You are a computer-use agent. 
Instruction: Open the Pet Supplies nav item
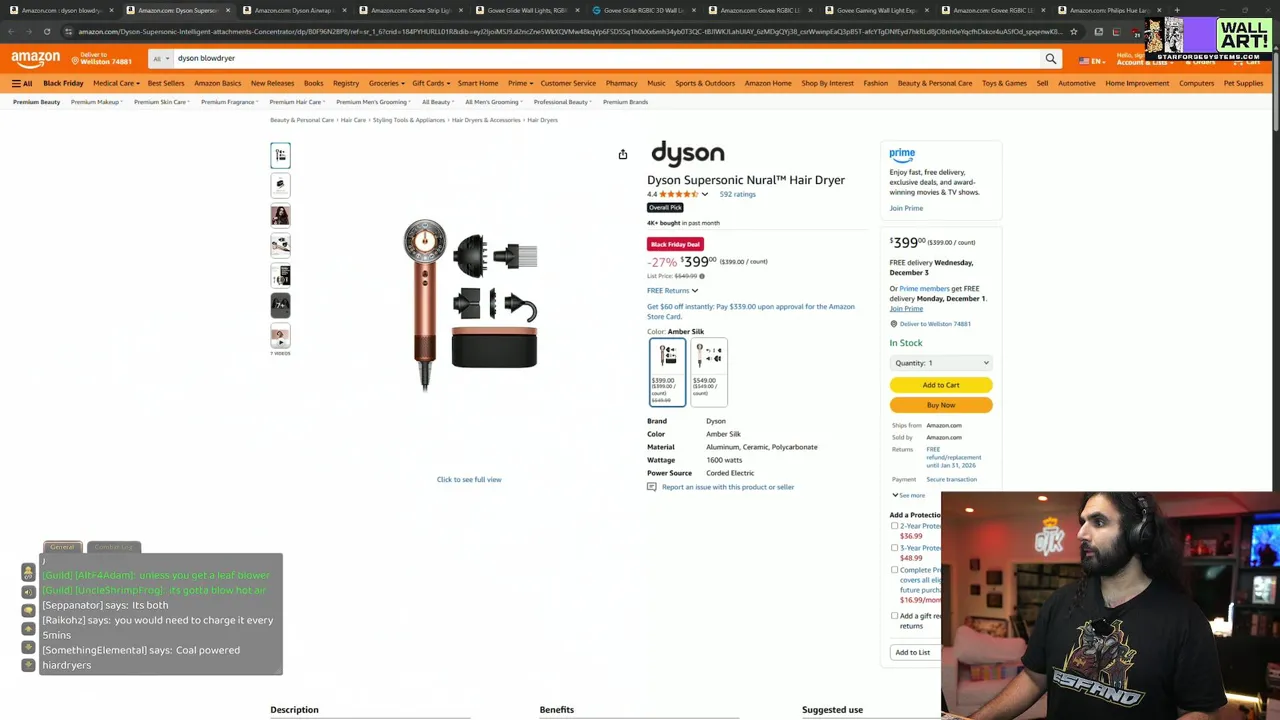tap(1243, 83)
